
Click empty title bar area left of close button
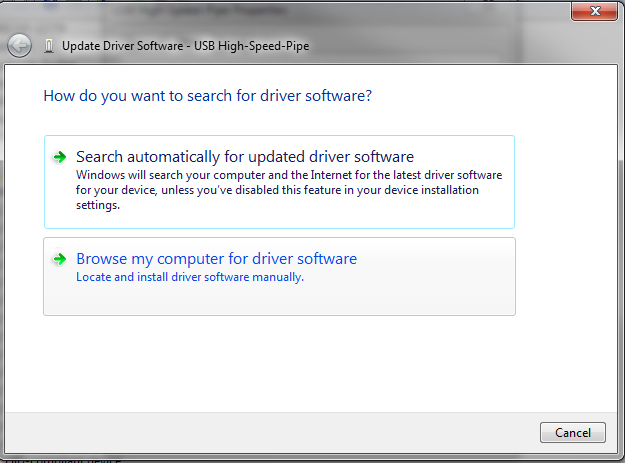[450, 11]
